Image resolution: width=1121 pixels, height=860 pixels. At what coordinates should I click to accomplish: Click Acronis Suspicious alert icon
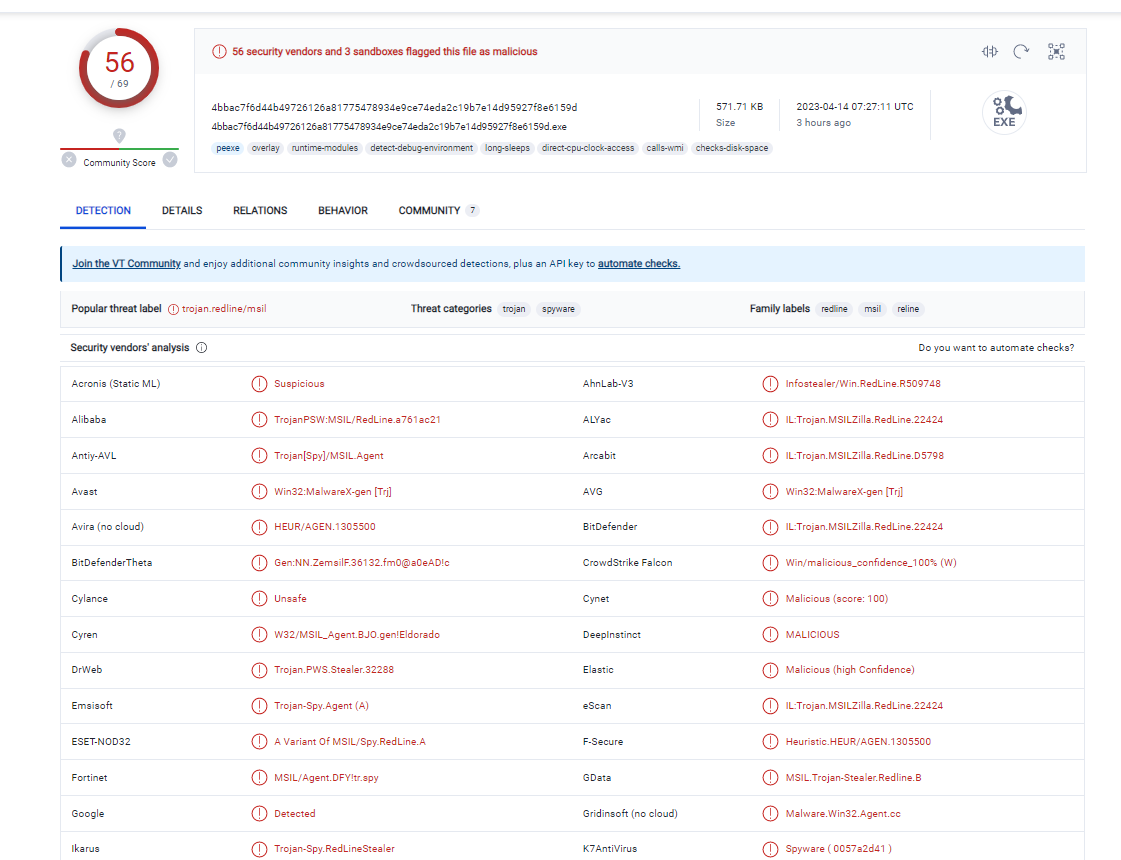[x=260, y=384]
